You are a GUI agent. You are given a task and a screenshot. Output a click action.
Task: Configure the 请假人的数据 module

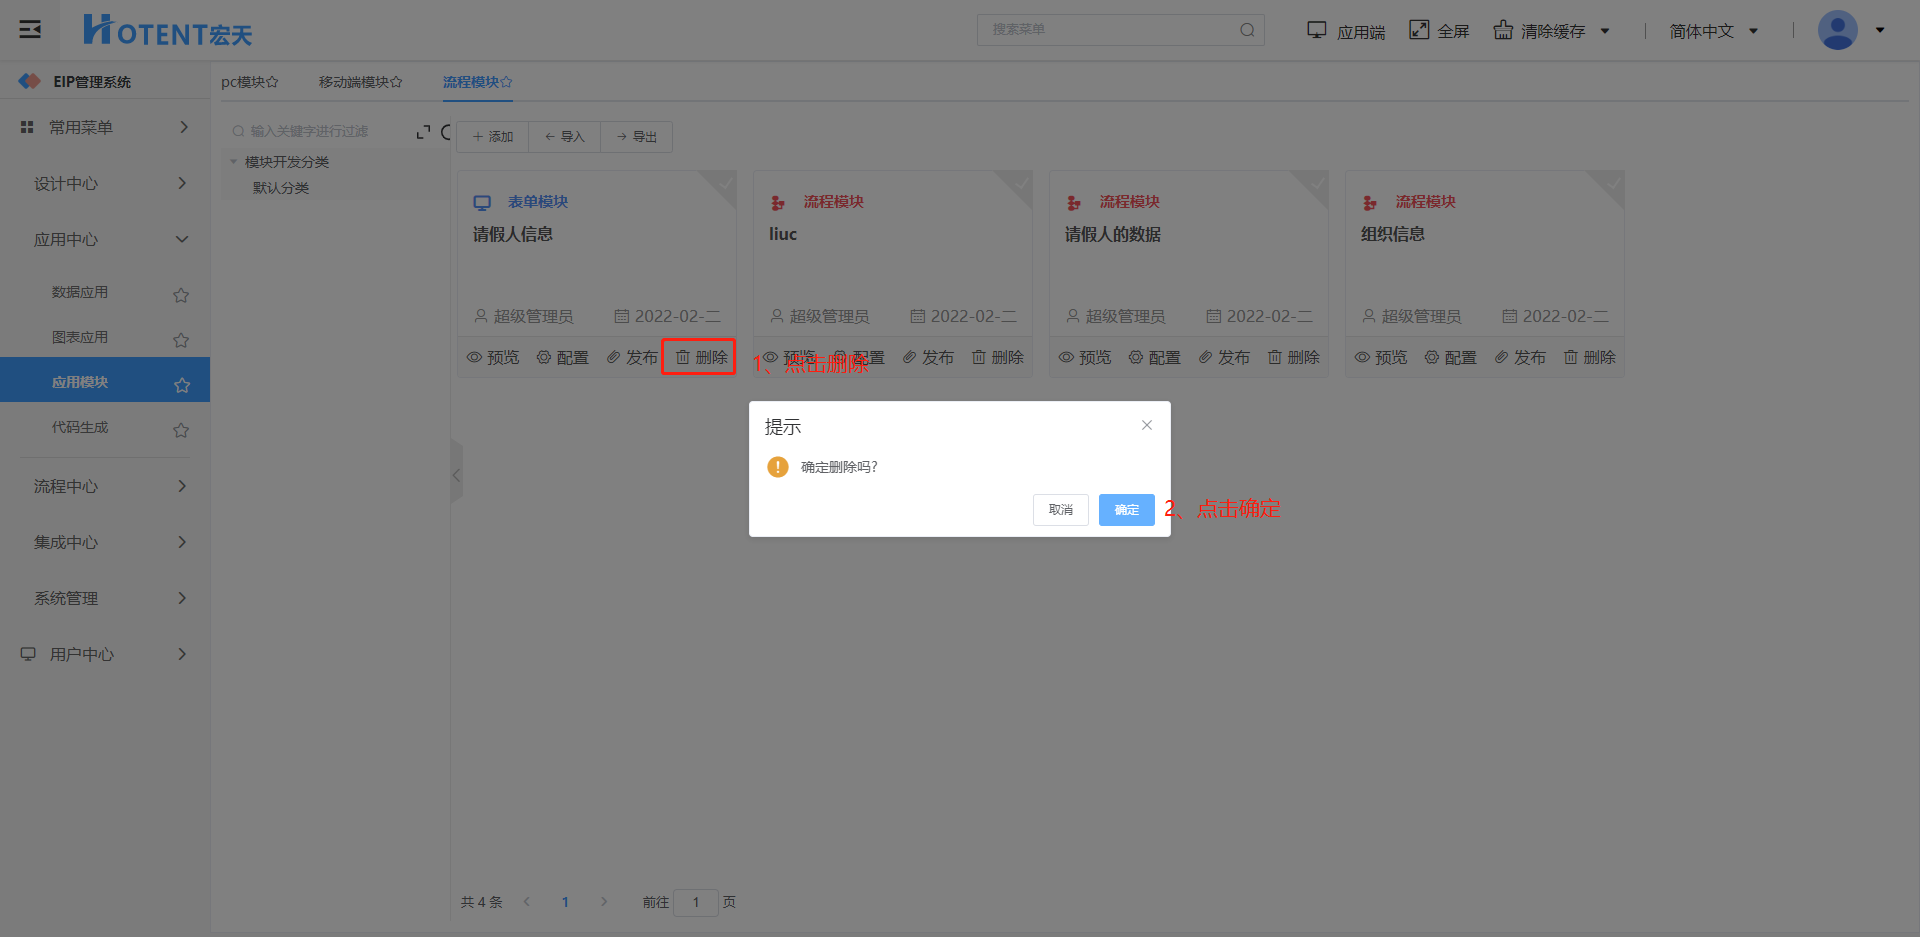click(1154, 357)
